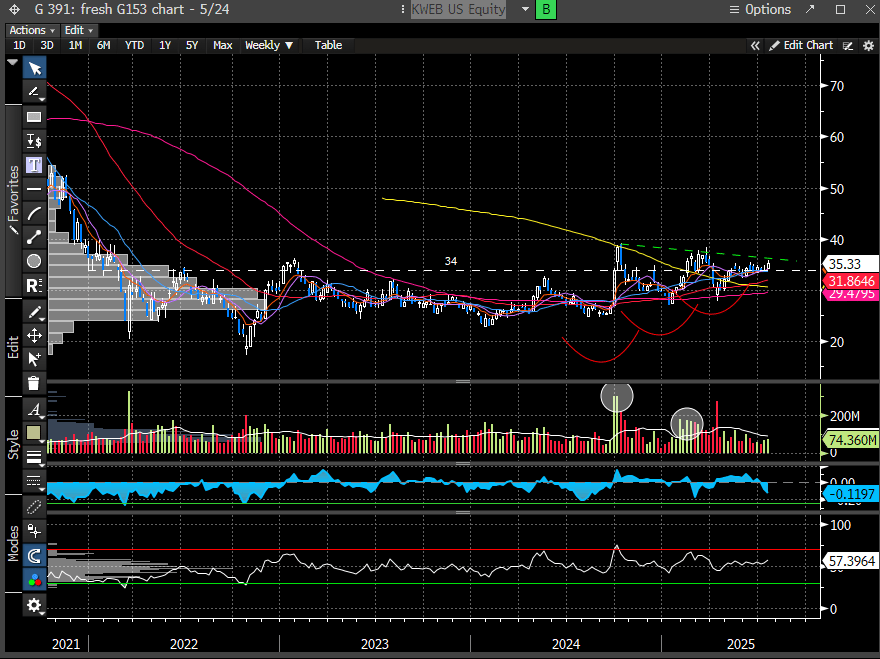This screenshot has width=880, height=659.
Task: Switch to the Table view
Action: coord(328,45)
